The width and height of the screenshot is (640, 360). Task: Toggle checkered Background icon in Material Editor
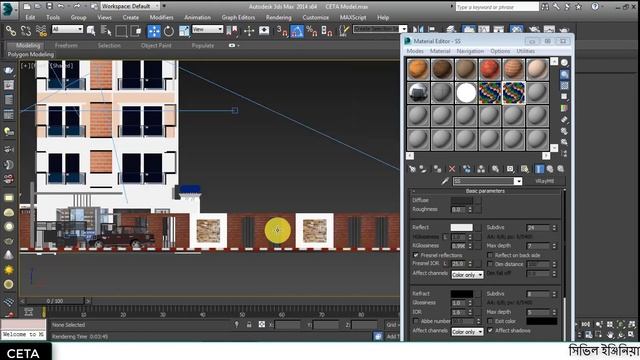564,86
